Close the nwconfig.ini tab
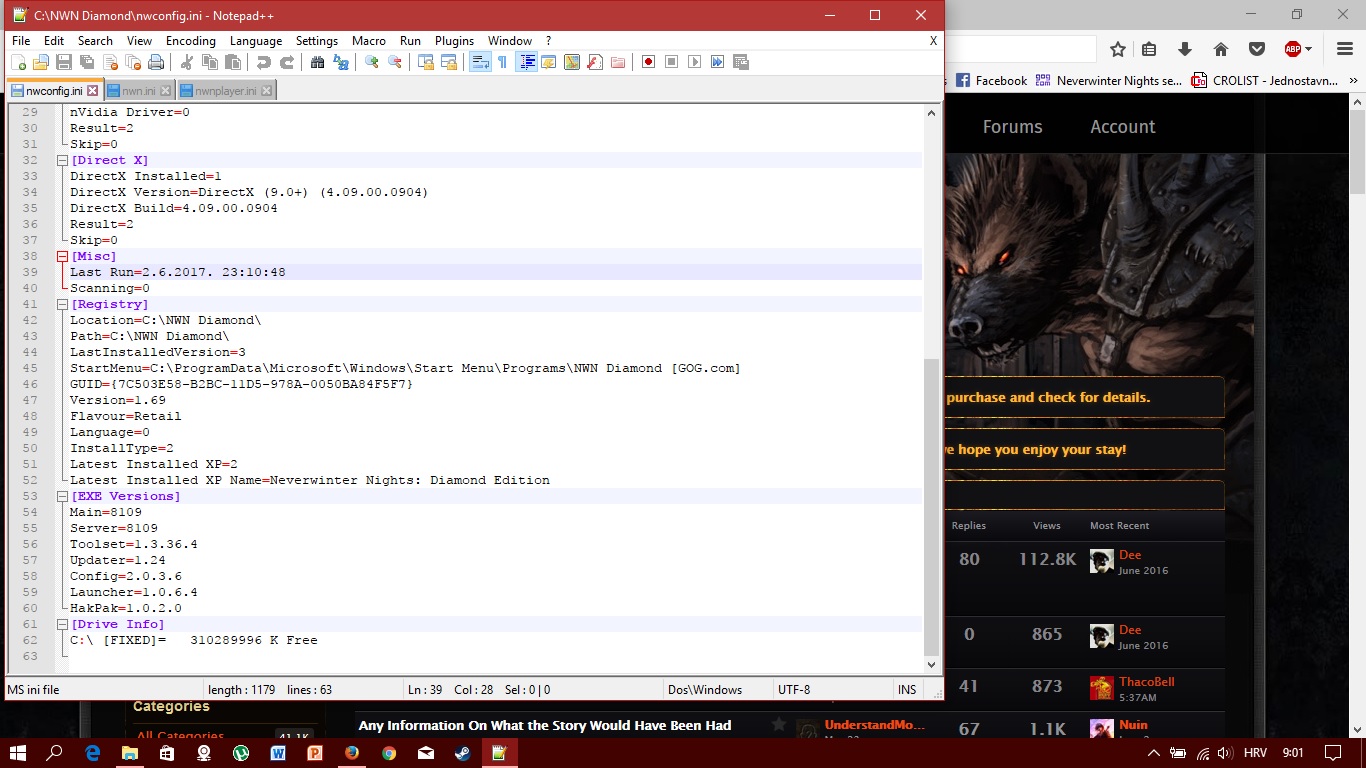1366x768 pixels. 92,91
